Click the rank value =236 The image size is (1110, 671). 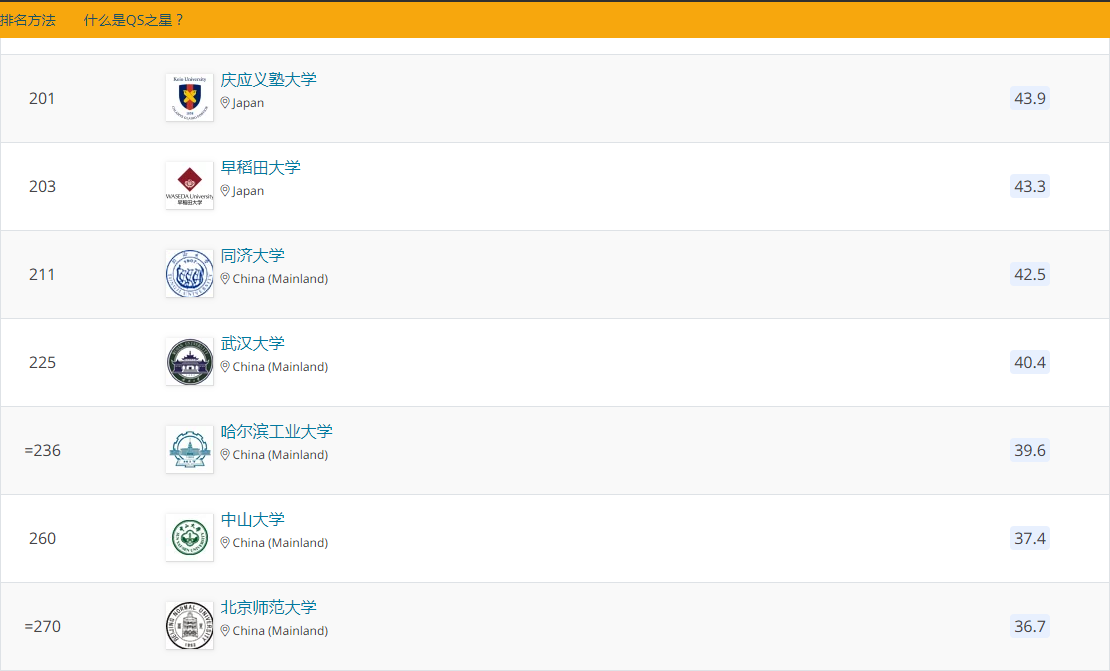(42, 450)
